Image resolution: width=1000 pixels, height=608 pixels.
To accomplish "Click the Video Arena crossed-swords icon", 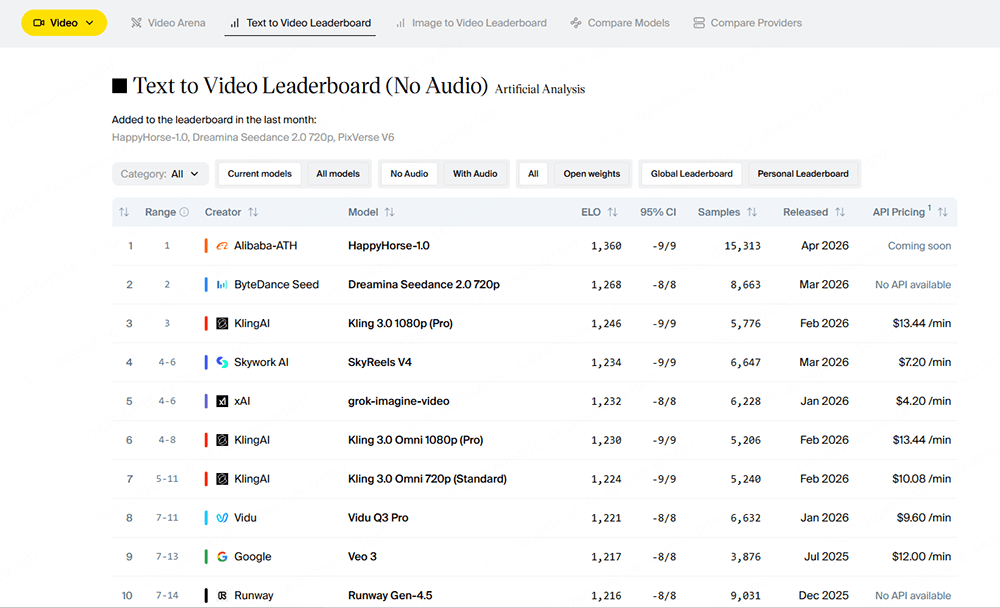I will (136, 23).
